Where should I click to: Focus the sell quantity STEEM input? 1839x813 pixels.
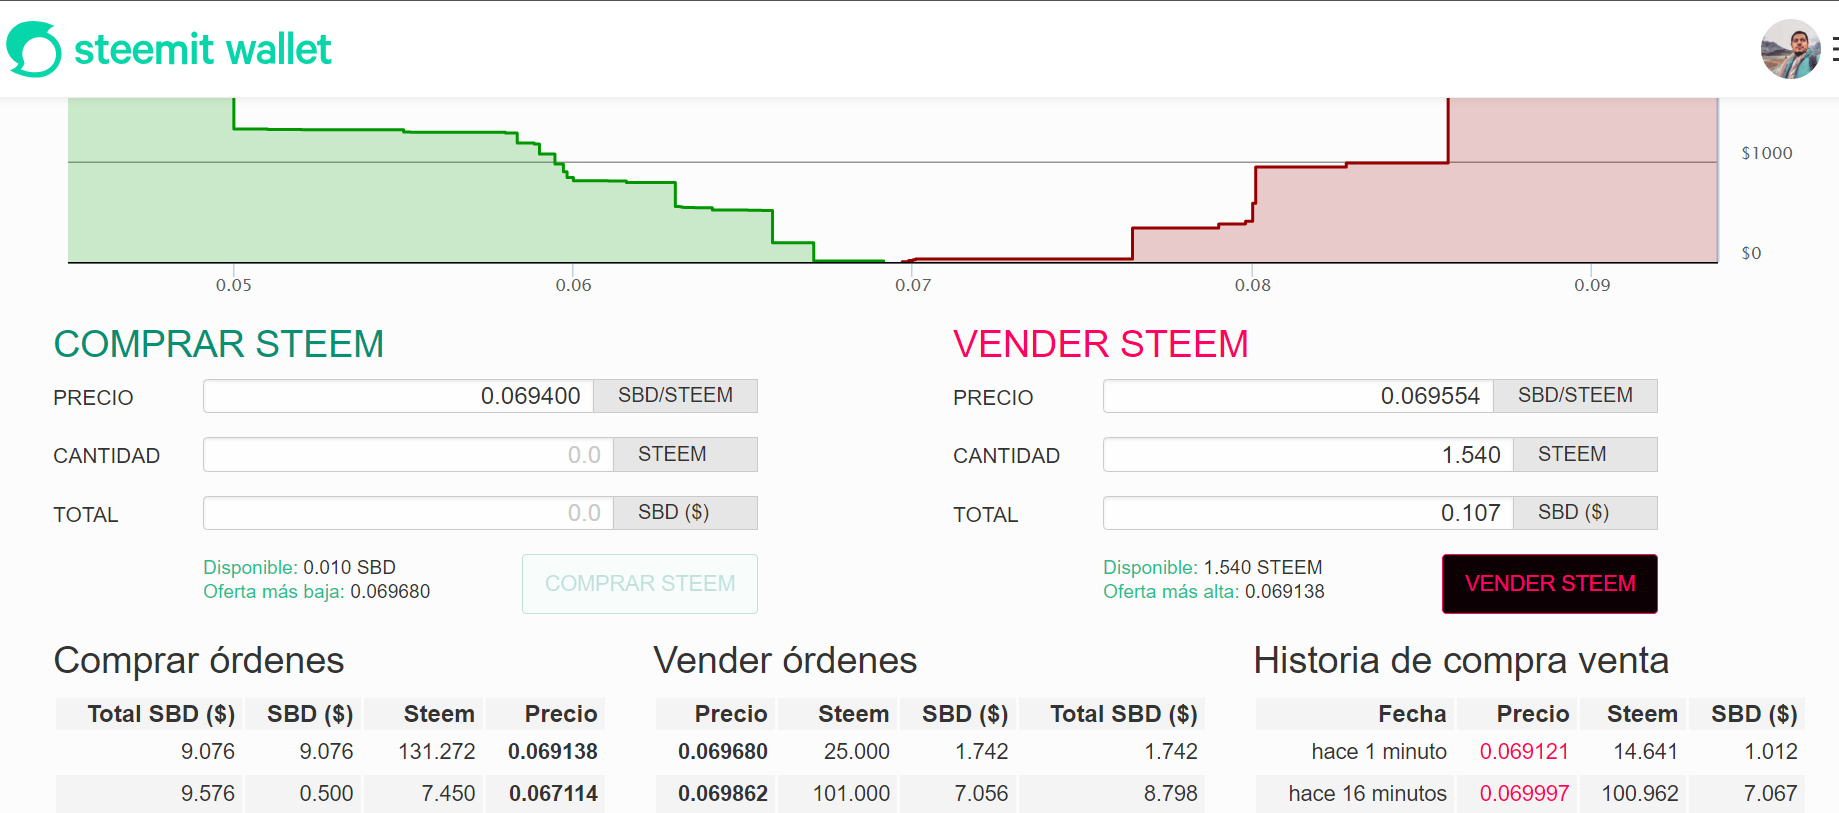tap(1308, 455)
